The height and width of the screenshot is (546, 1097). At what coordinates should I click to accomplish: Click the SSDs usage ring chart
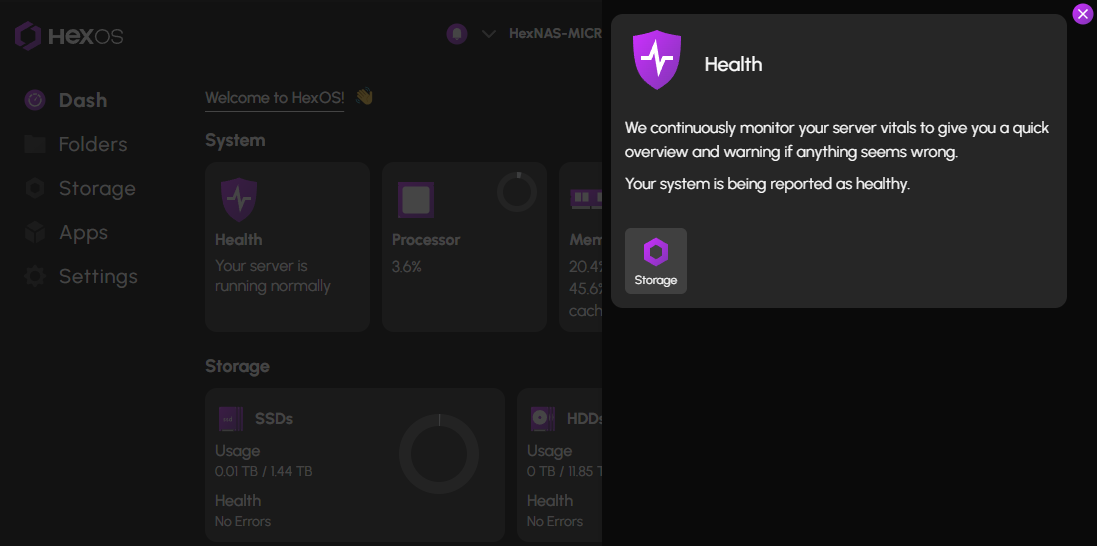[439, 454]
